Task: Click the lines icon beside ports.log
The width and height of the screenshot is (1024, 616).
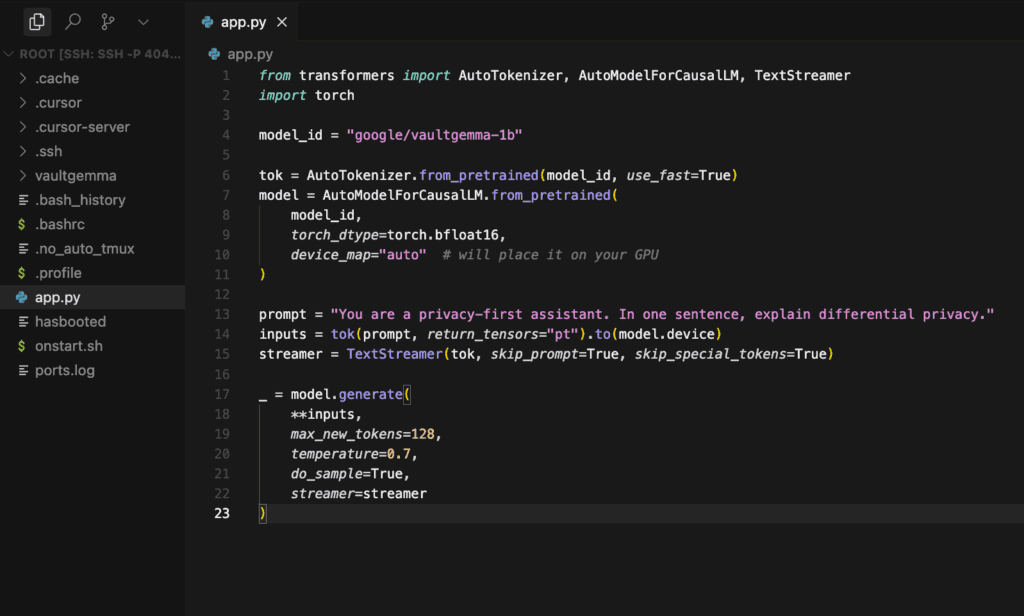Action: [x=24, y=370]
